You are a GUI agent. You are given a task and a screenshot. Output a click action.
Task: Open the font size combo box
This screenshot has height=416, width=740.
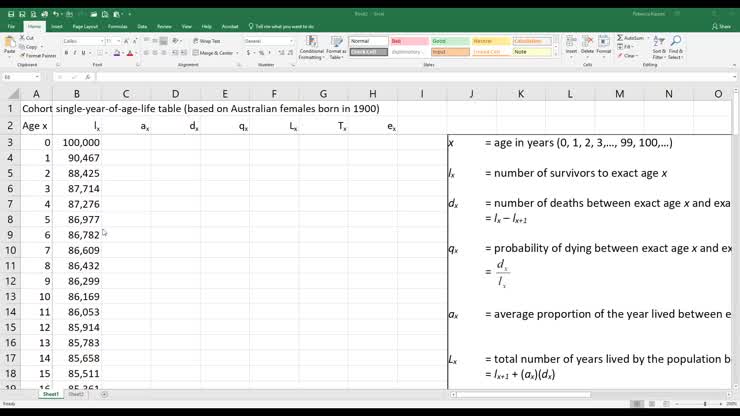[x=113, y=42]
